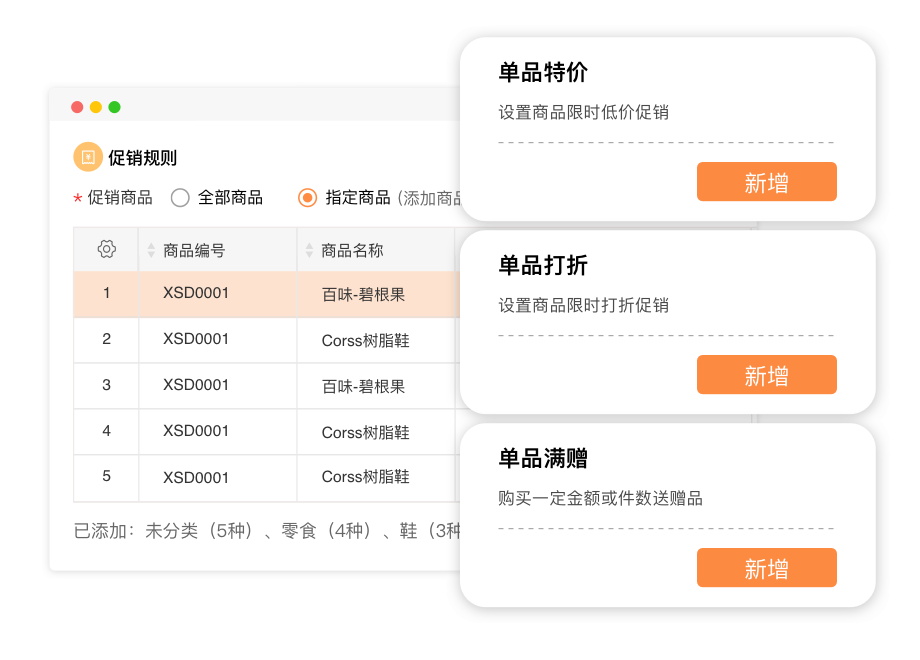Image resolution: width=920 pixels, height=660 pixels.
Task: Click Corss树脂鞋 name in row 5
Action: coord(365,478)
